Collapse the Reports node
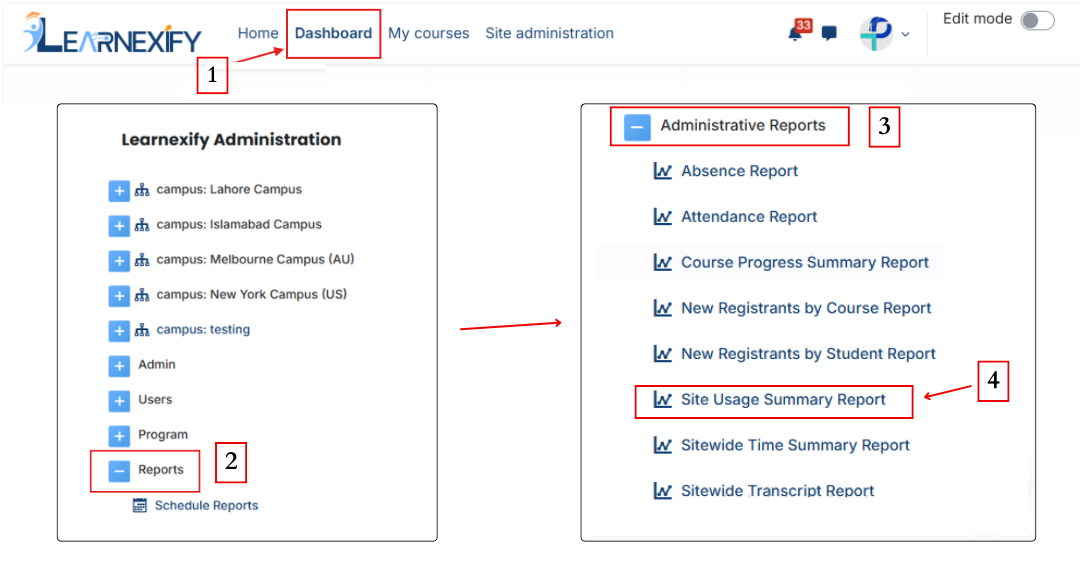Image resolution: width=1080 pixels, height=566 pixels. (119, 471)
